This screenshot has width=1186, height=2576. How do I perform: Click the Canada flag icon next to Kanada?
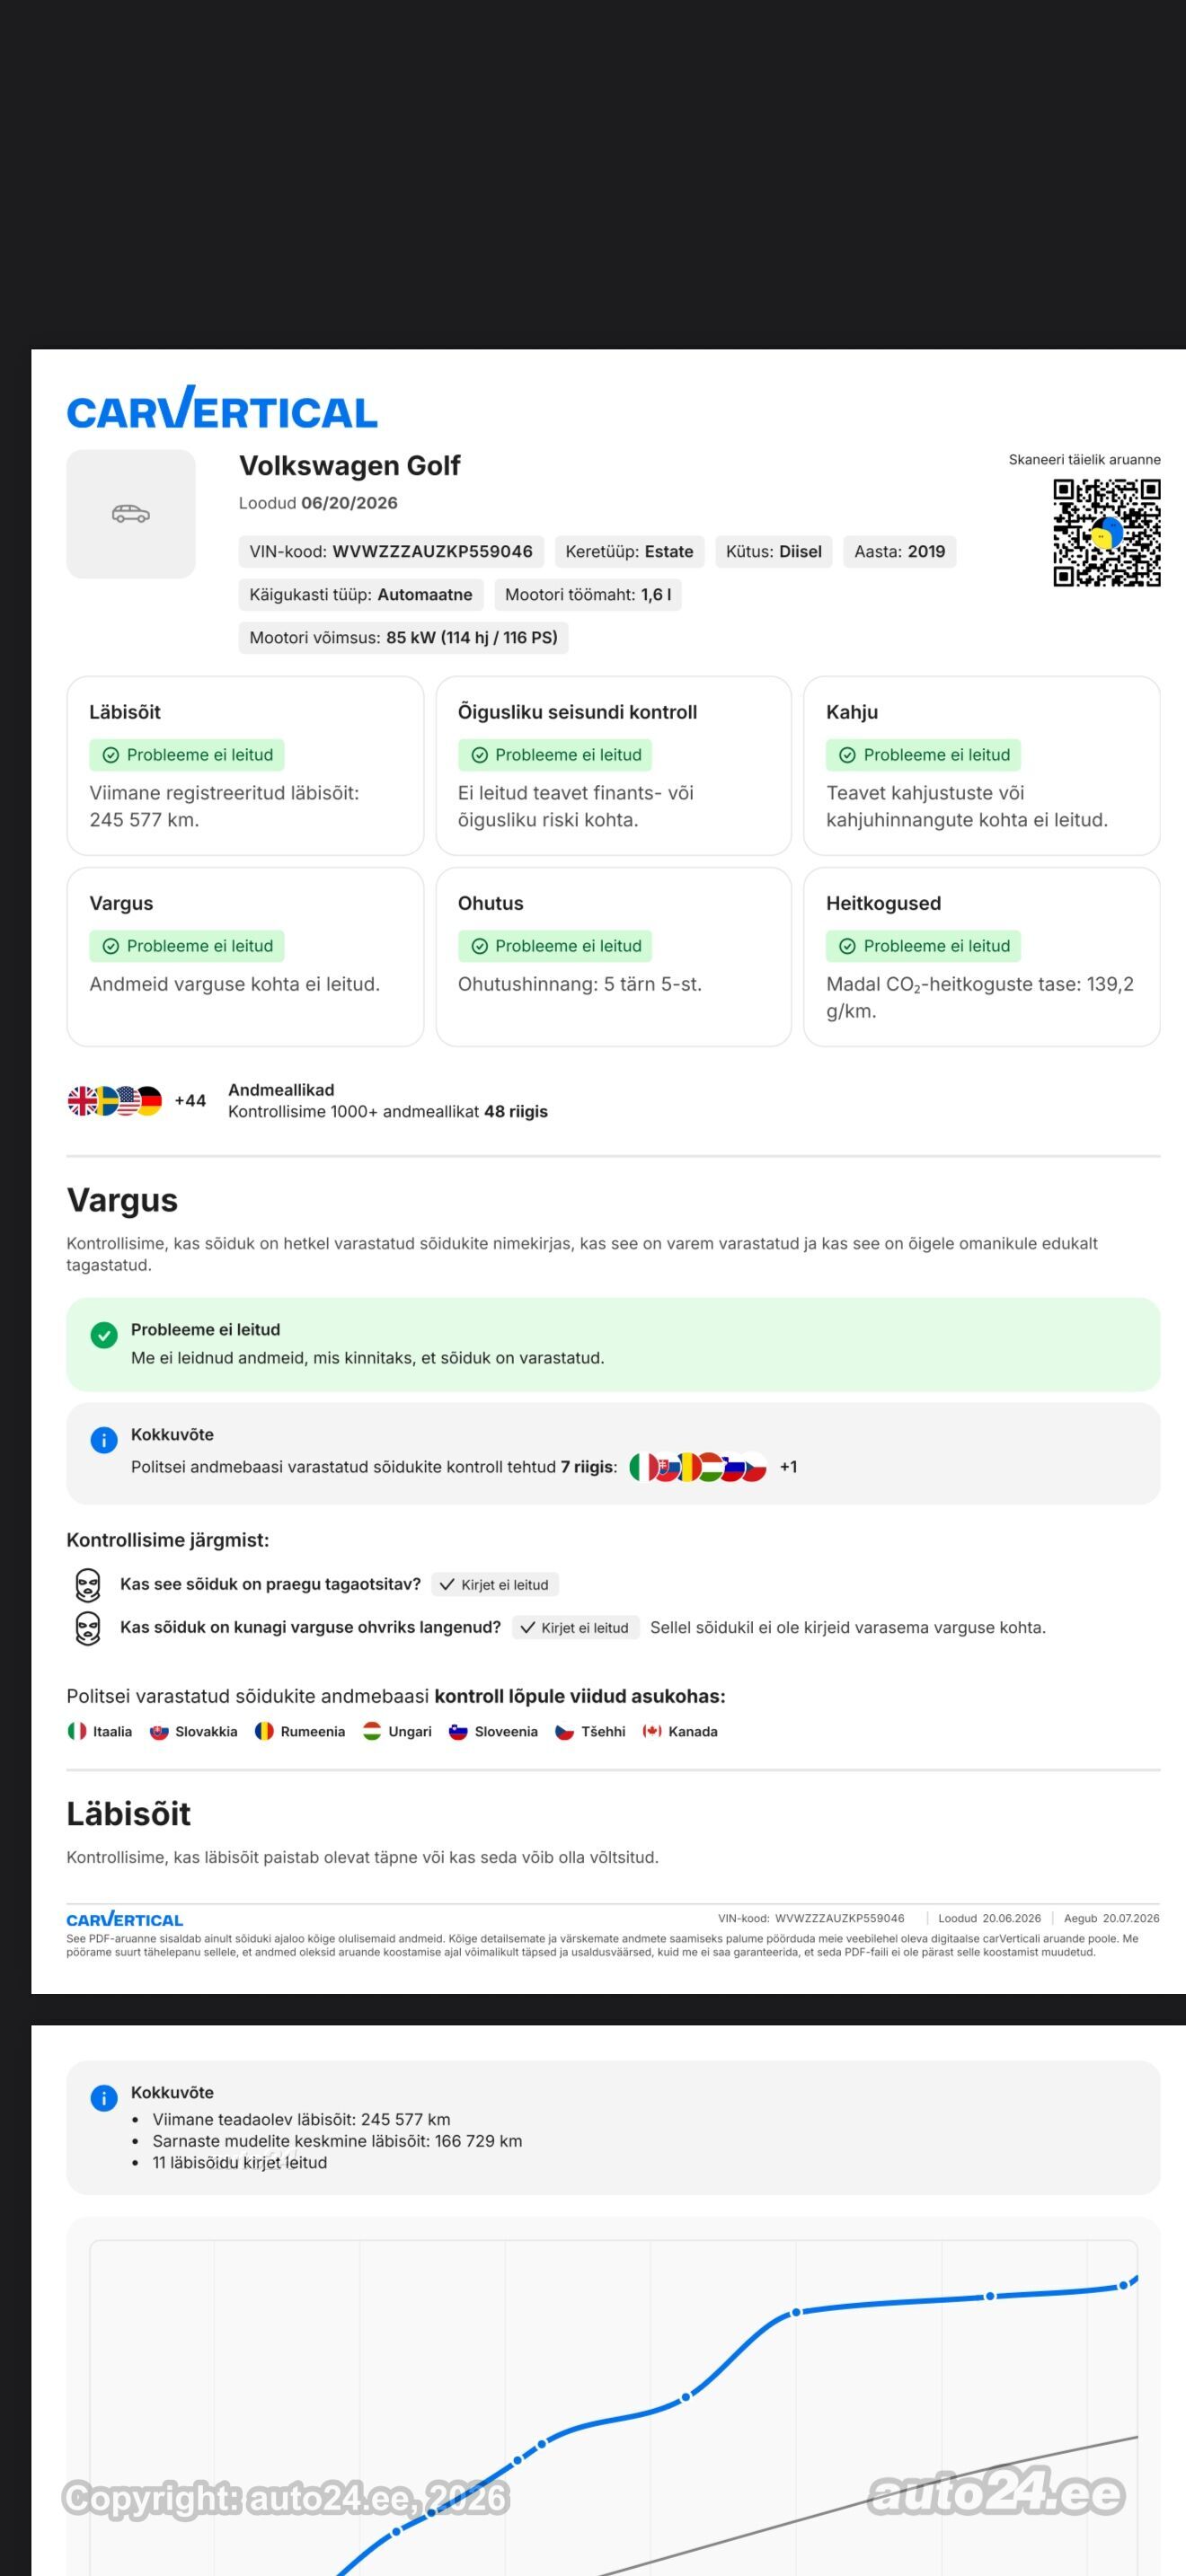(652, 1731)
